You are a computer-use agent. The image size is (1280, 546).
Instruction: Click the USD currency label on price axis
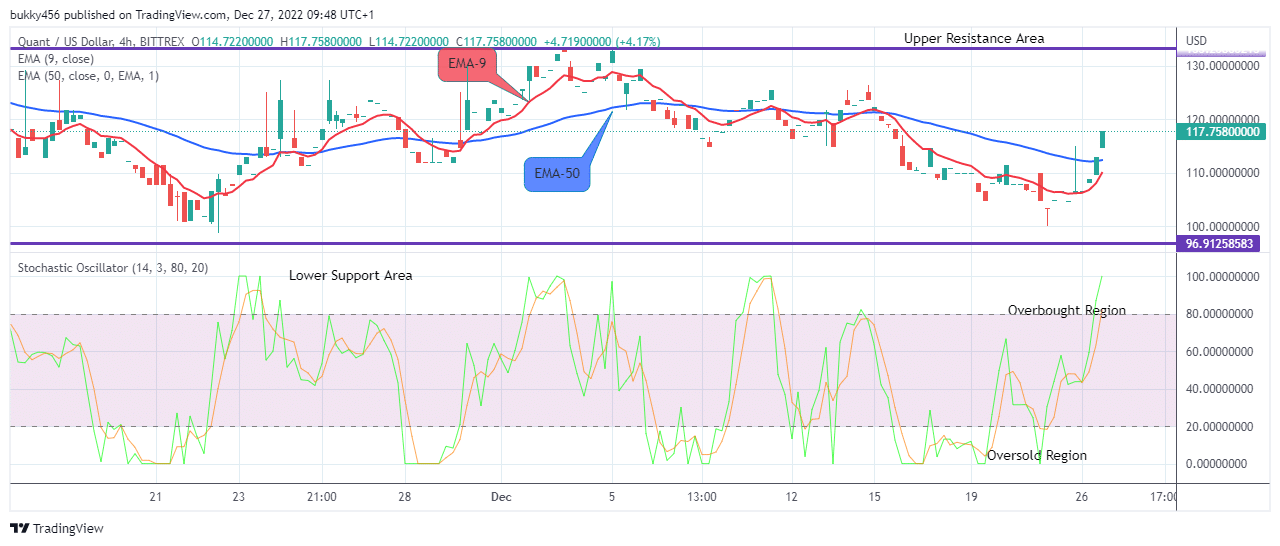tap(1197, 41)
